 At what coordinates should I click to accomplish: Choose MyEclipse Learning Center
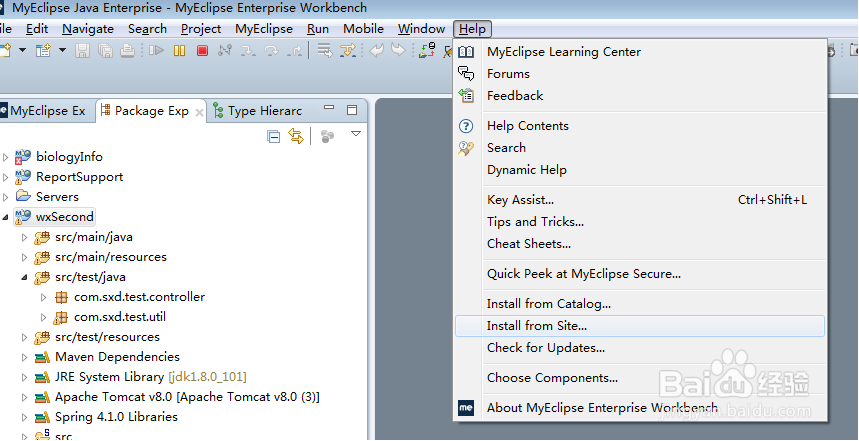(x=640, y=51)
